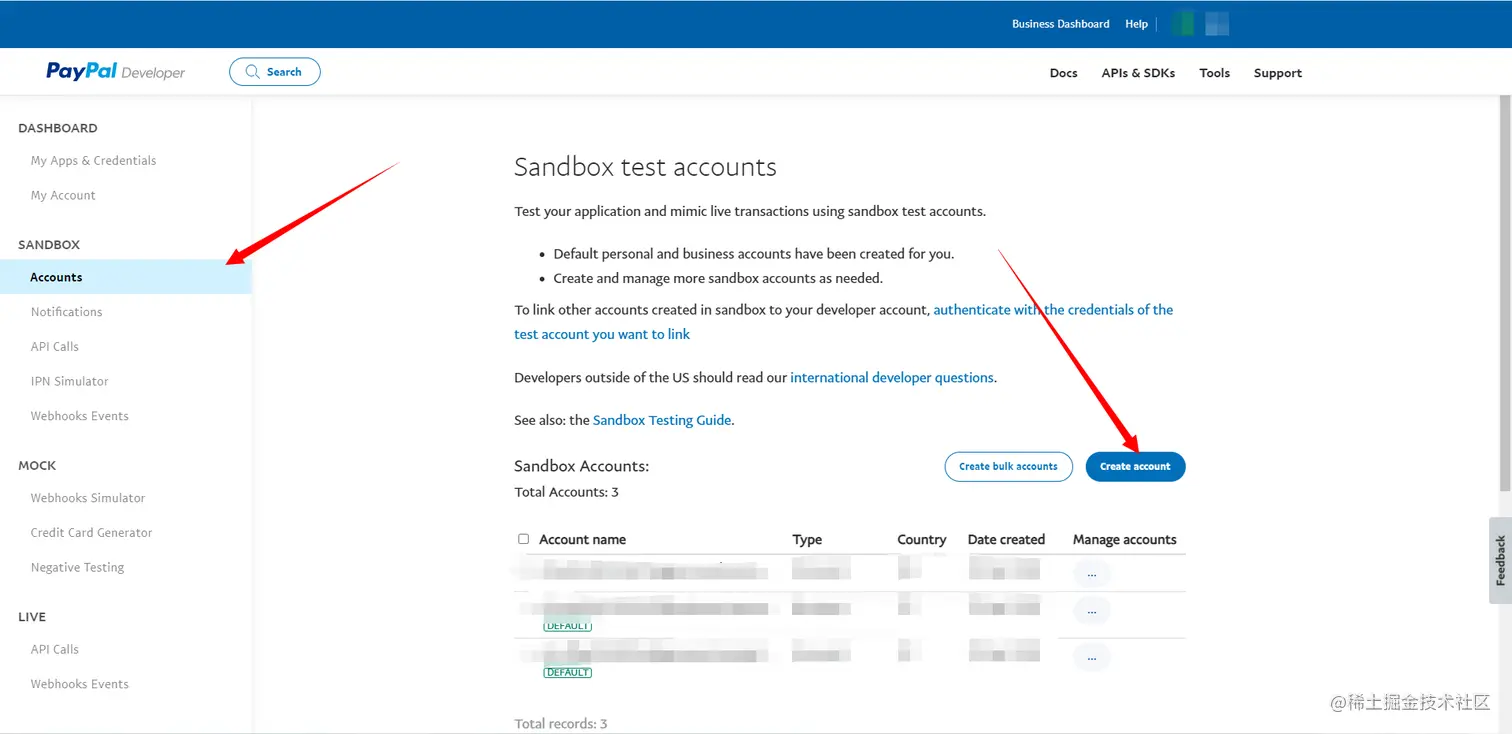Click the DASHBOARD section heading
Screen dimensions: 1512x734
pos(58,128)
